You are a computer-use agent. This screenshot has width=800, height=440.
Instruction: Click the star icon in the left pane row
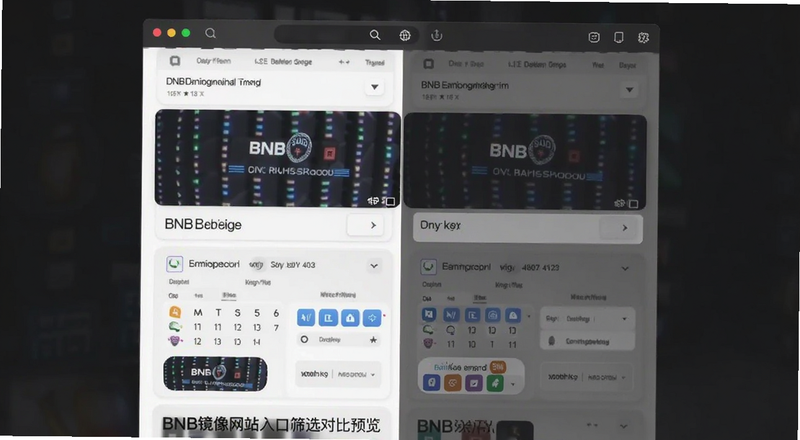click(373, 339)
